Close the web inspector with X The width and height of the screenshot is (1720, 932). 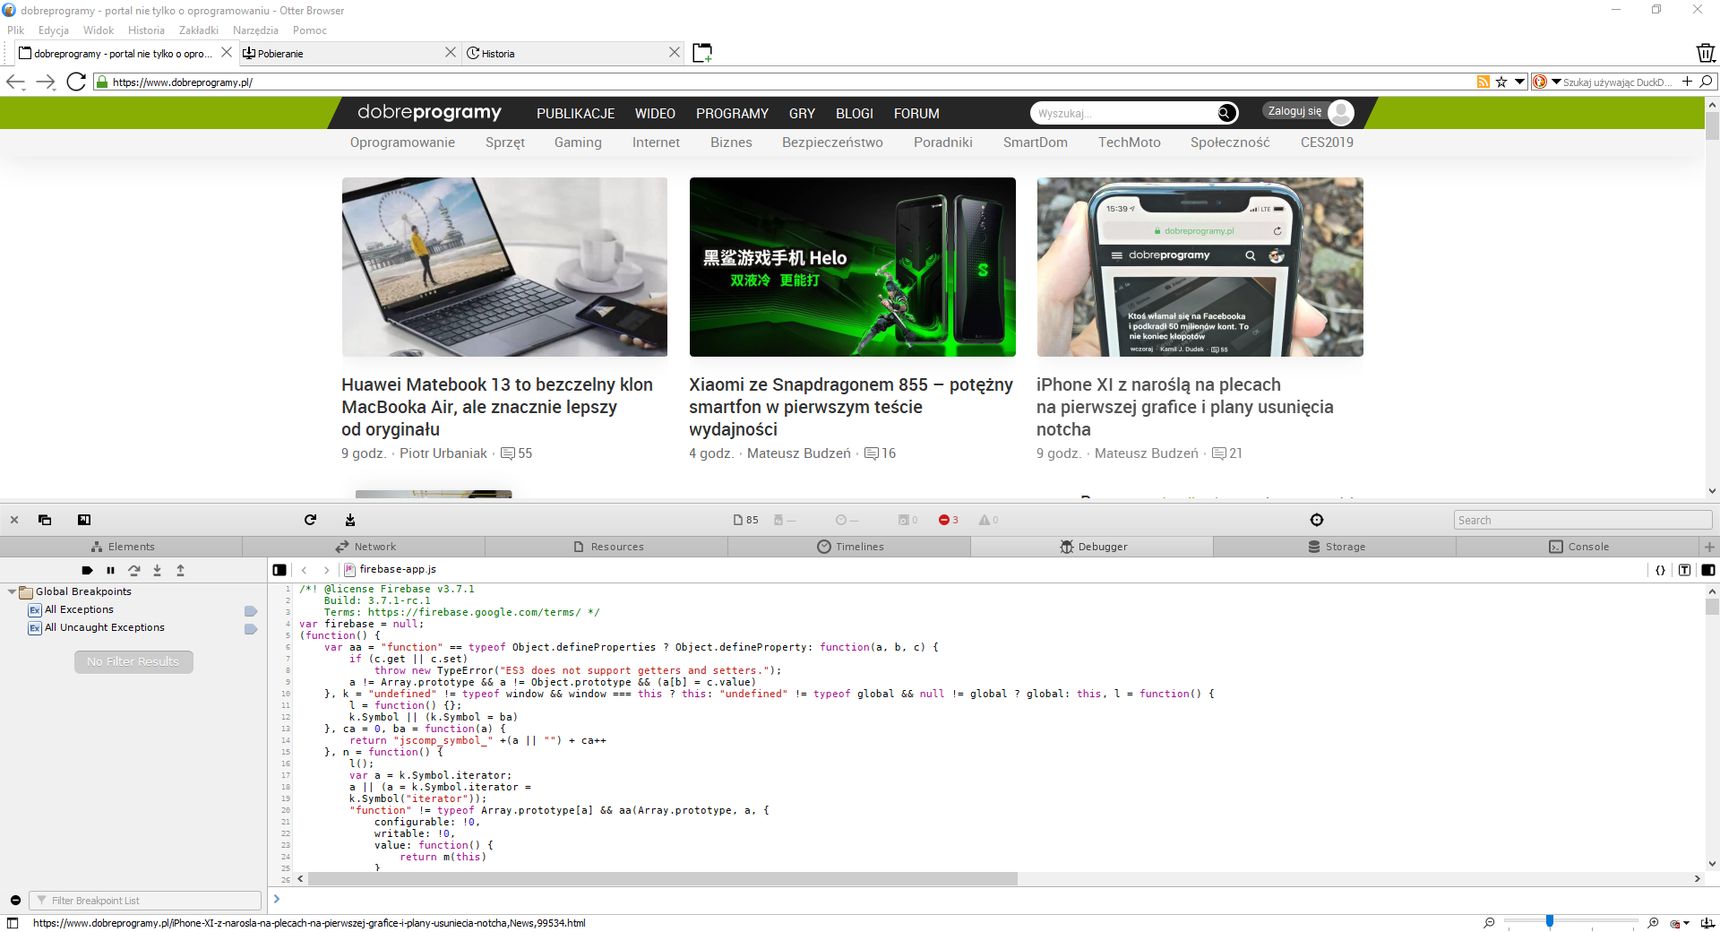(14, 520)
